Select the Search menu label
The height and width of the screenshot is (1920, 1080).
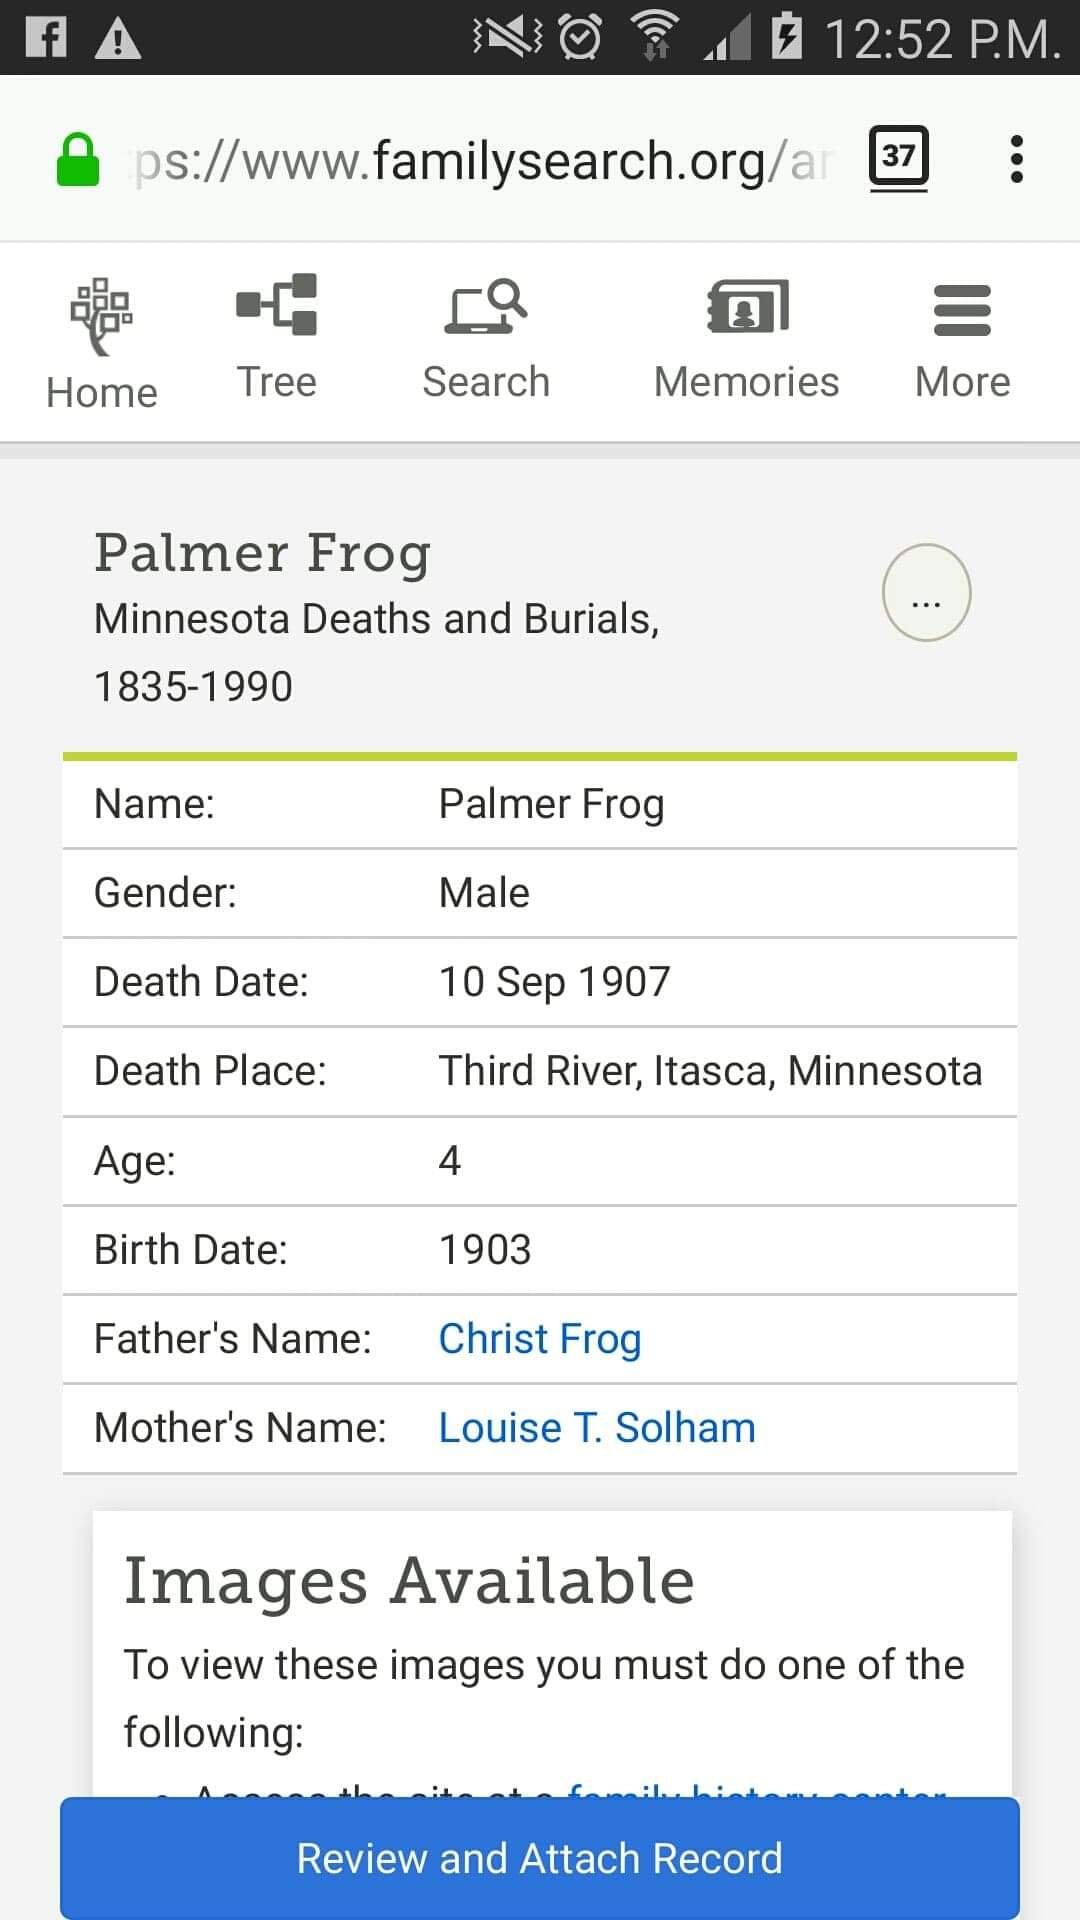point(486,382)
